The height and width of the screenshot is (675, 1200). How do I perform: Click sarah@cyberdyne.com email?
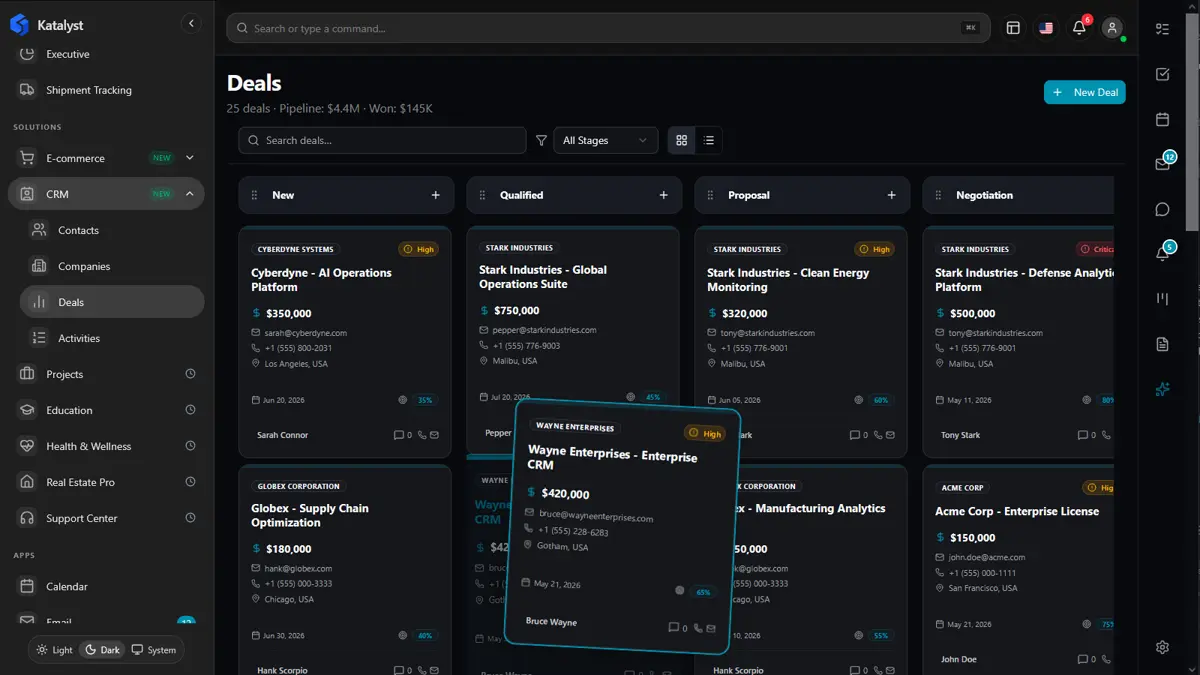(306, 333)
